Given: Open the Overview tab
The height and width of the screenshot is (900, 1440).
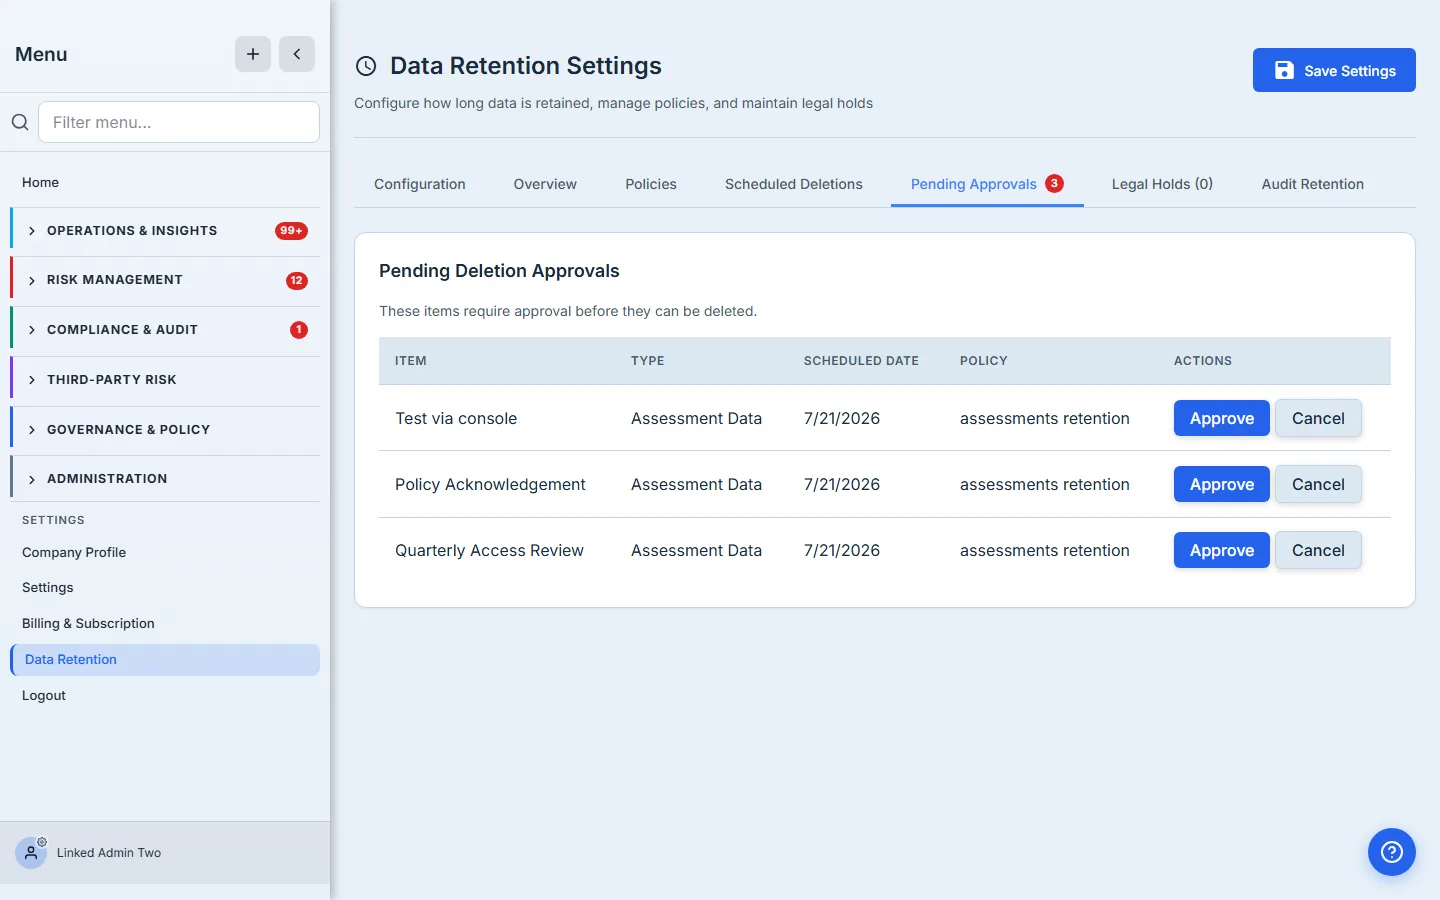Looking at the screenshot, I should point(545,184).
